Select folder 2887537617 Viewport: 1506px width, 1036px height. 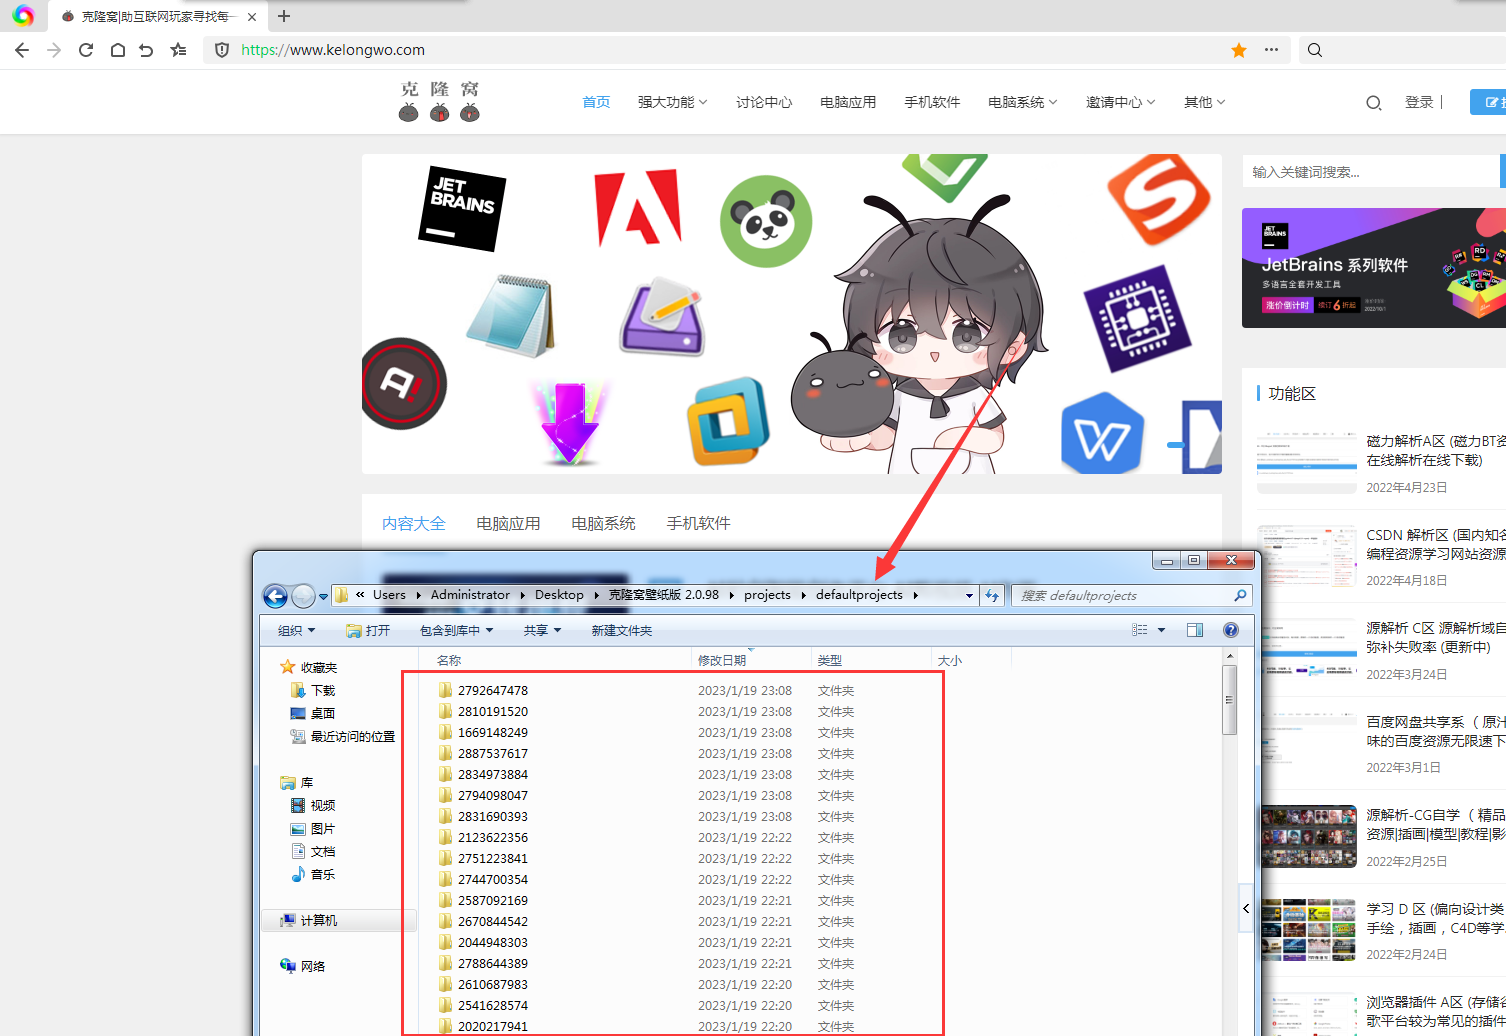[483, 753]
